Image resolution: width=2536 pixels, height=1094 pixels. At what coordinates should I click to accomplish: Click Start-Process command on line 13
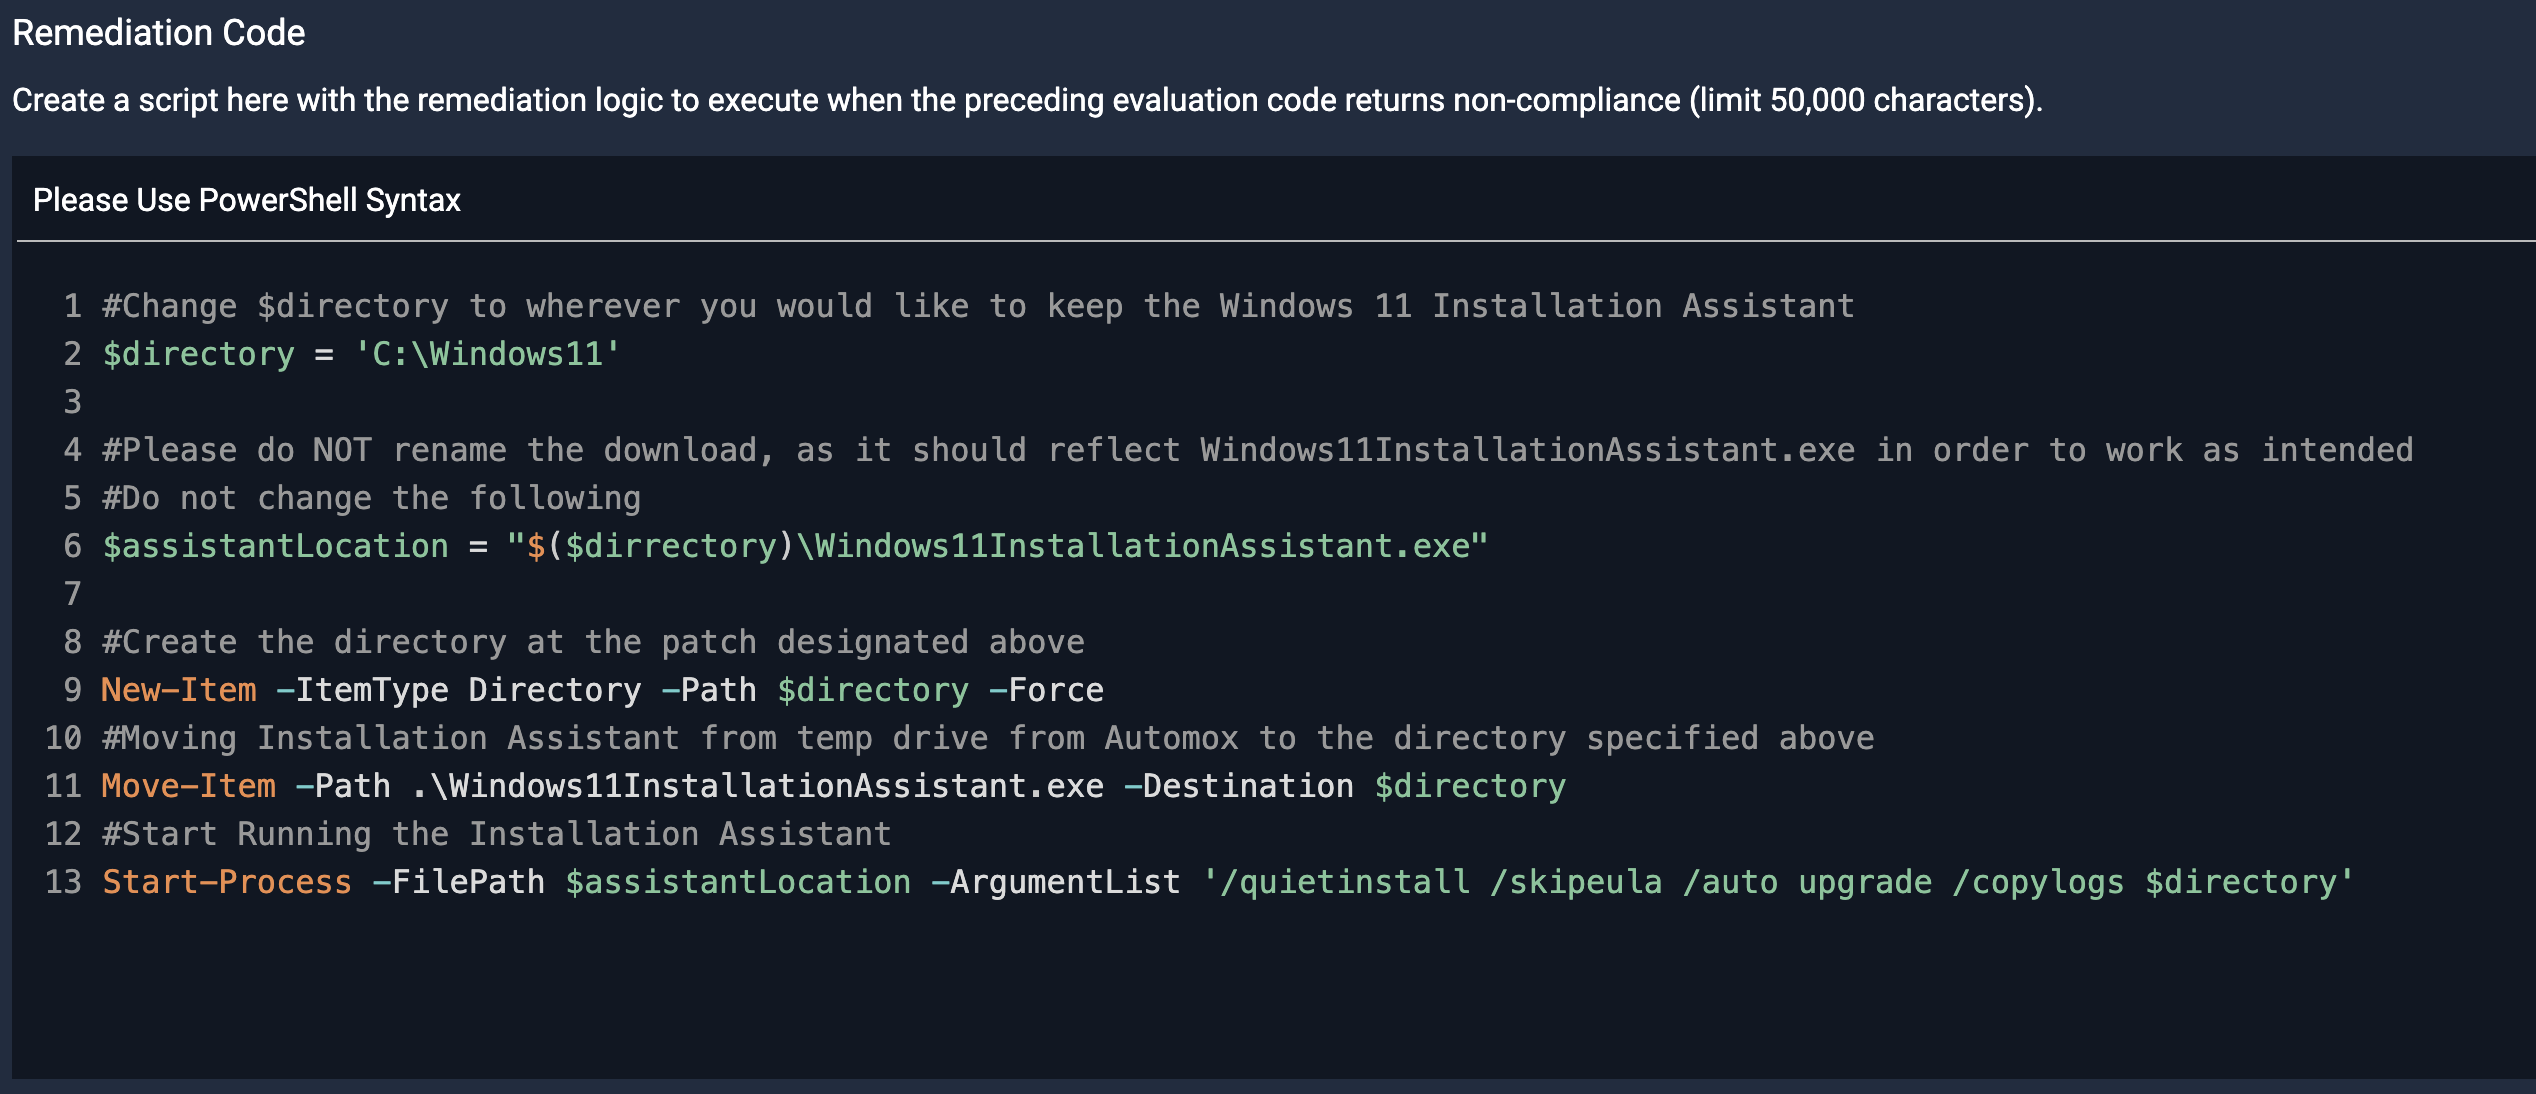point(227,882)
